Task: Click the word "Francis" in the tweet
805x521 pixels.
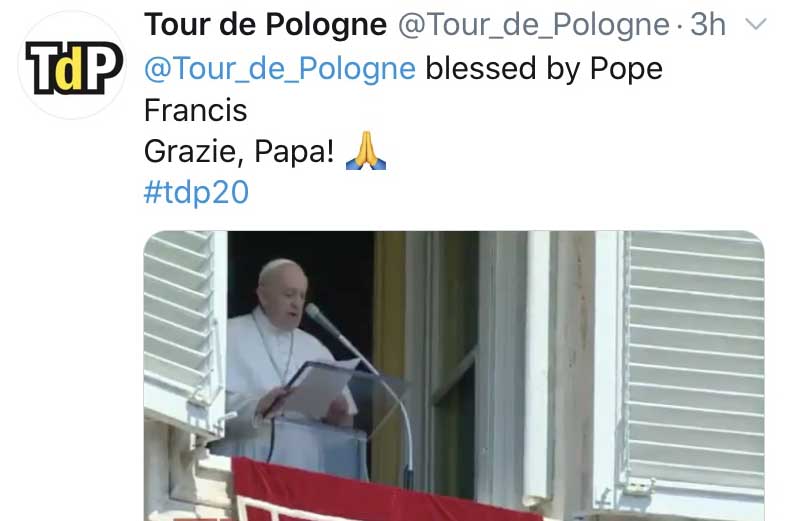Action: click(x=196, y=110)
